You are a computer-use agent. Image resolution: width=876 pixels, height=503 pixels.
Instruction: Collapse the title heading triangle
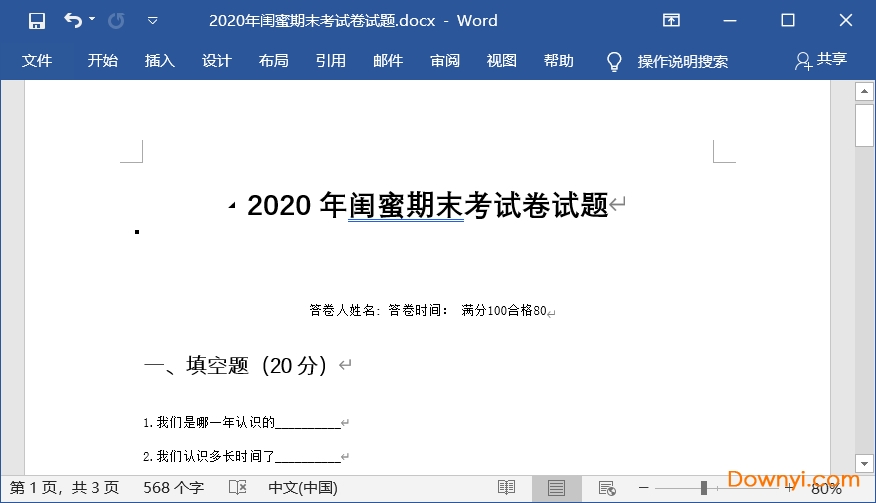coord(232,206)
